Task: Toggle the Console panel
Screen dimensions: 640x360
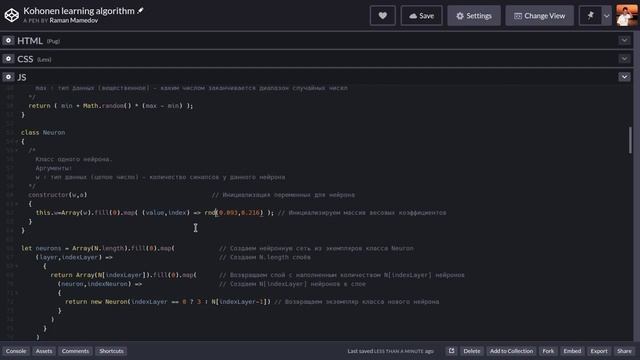Action: click(x=16, y=351)
